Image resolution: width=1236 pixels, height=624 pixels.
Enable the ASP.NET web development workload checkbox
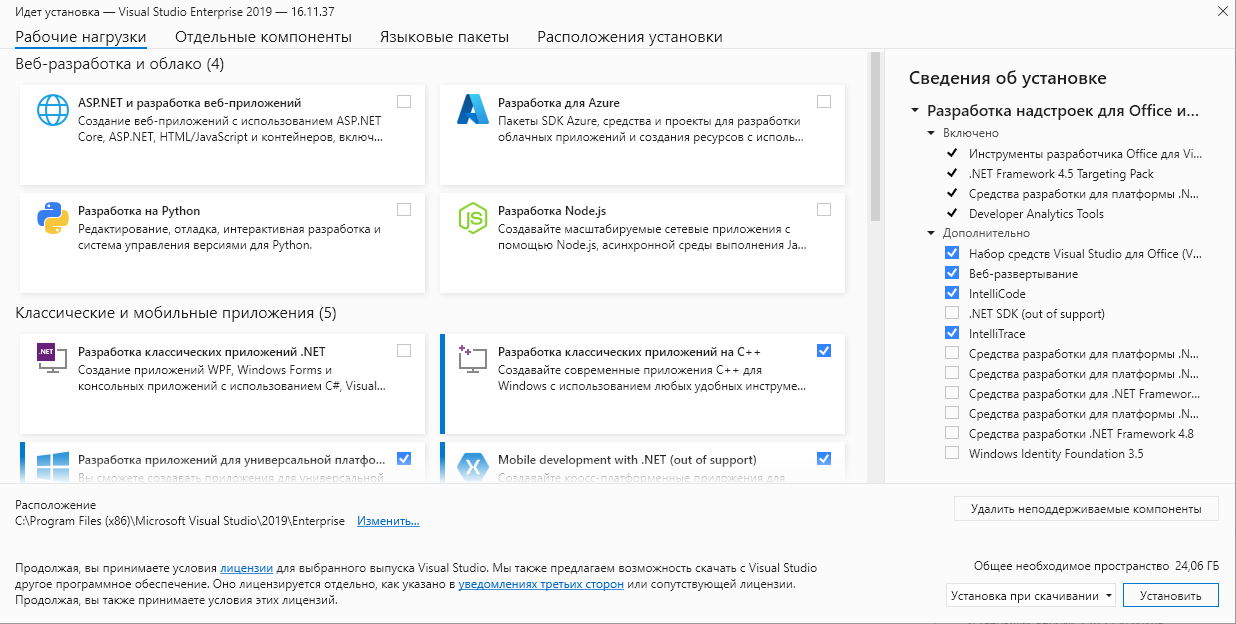coord(404,101)
